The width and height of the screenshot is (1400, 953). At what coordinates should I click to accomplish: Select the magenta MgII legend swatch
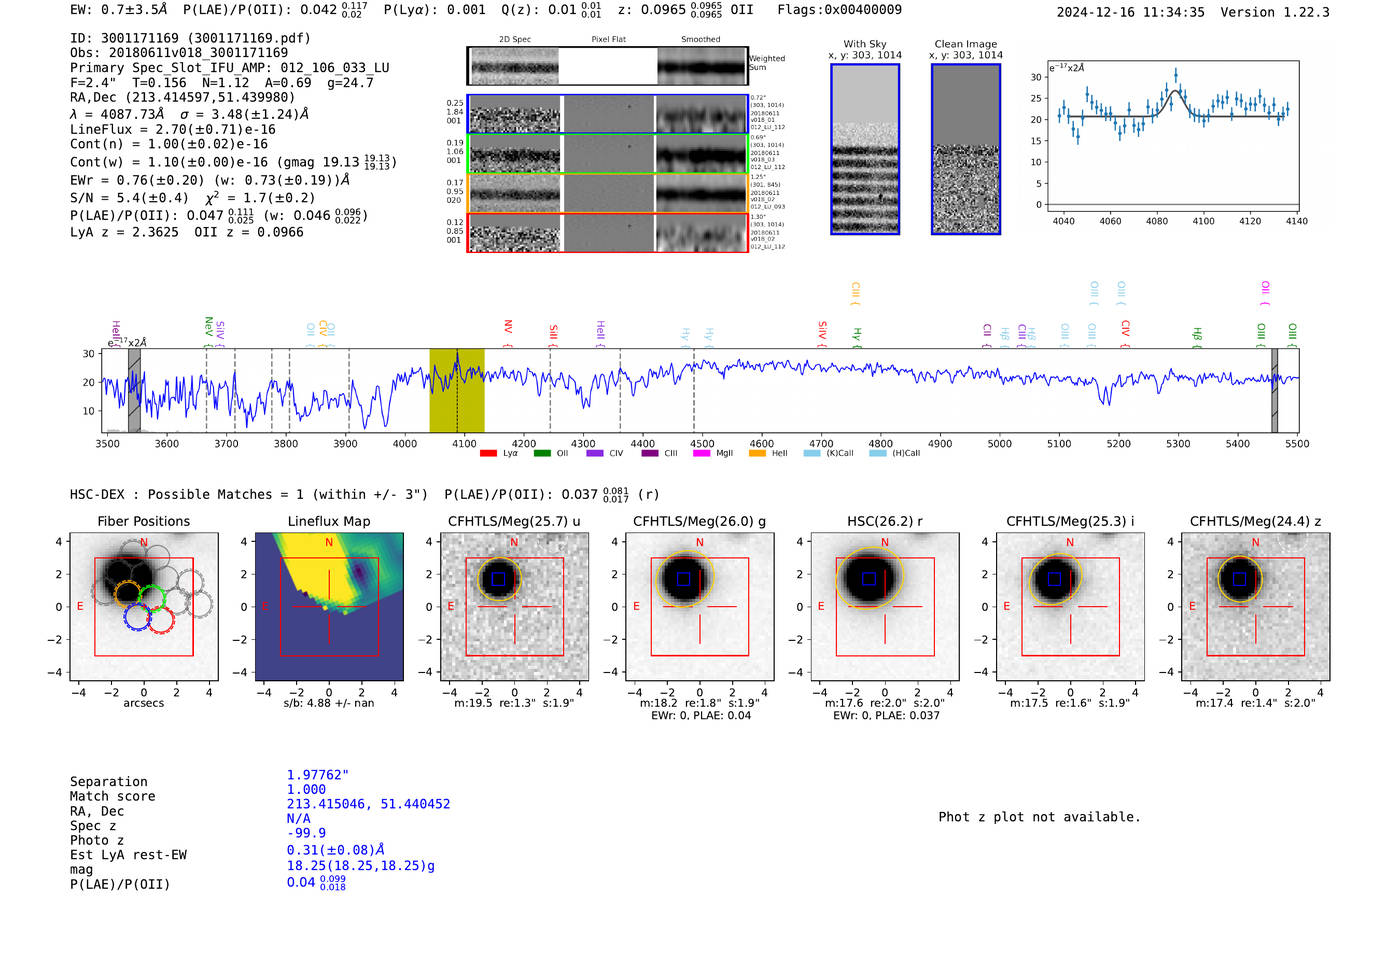pos(701,454)
